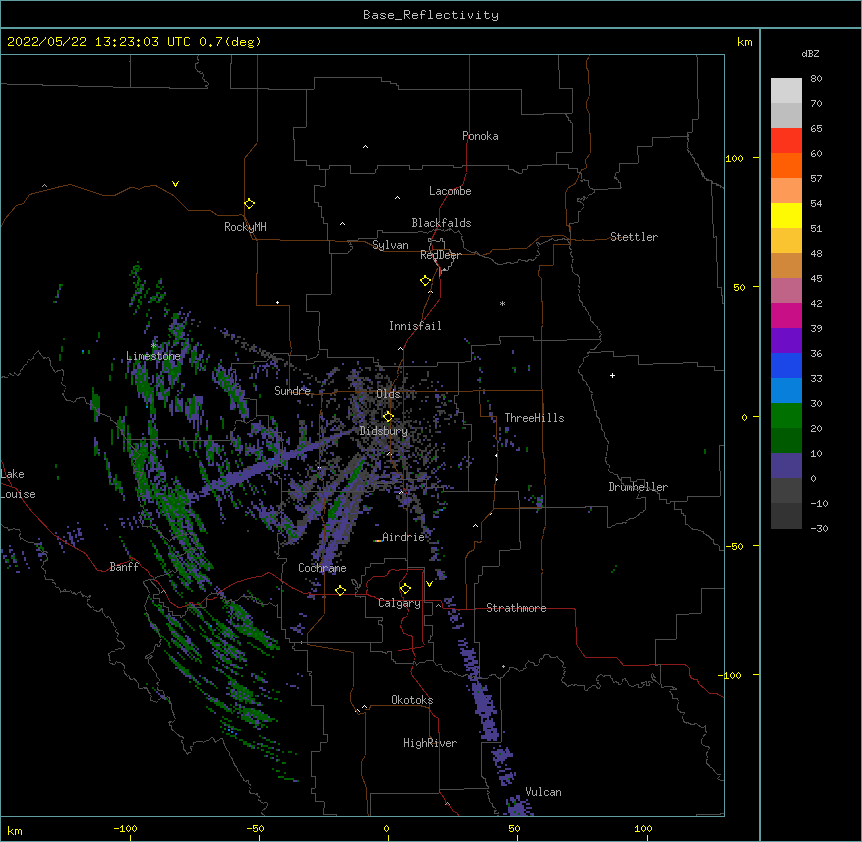Click the -100 tick on the vertical axis

731,675
